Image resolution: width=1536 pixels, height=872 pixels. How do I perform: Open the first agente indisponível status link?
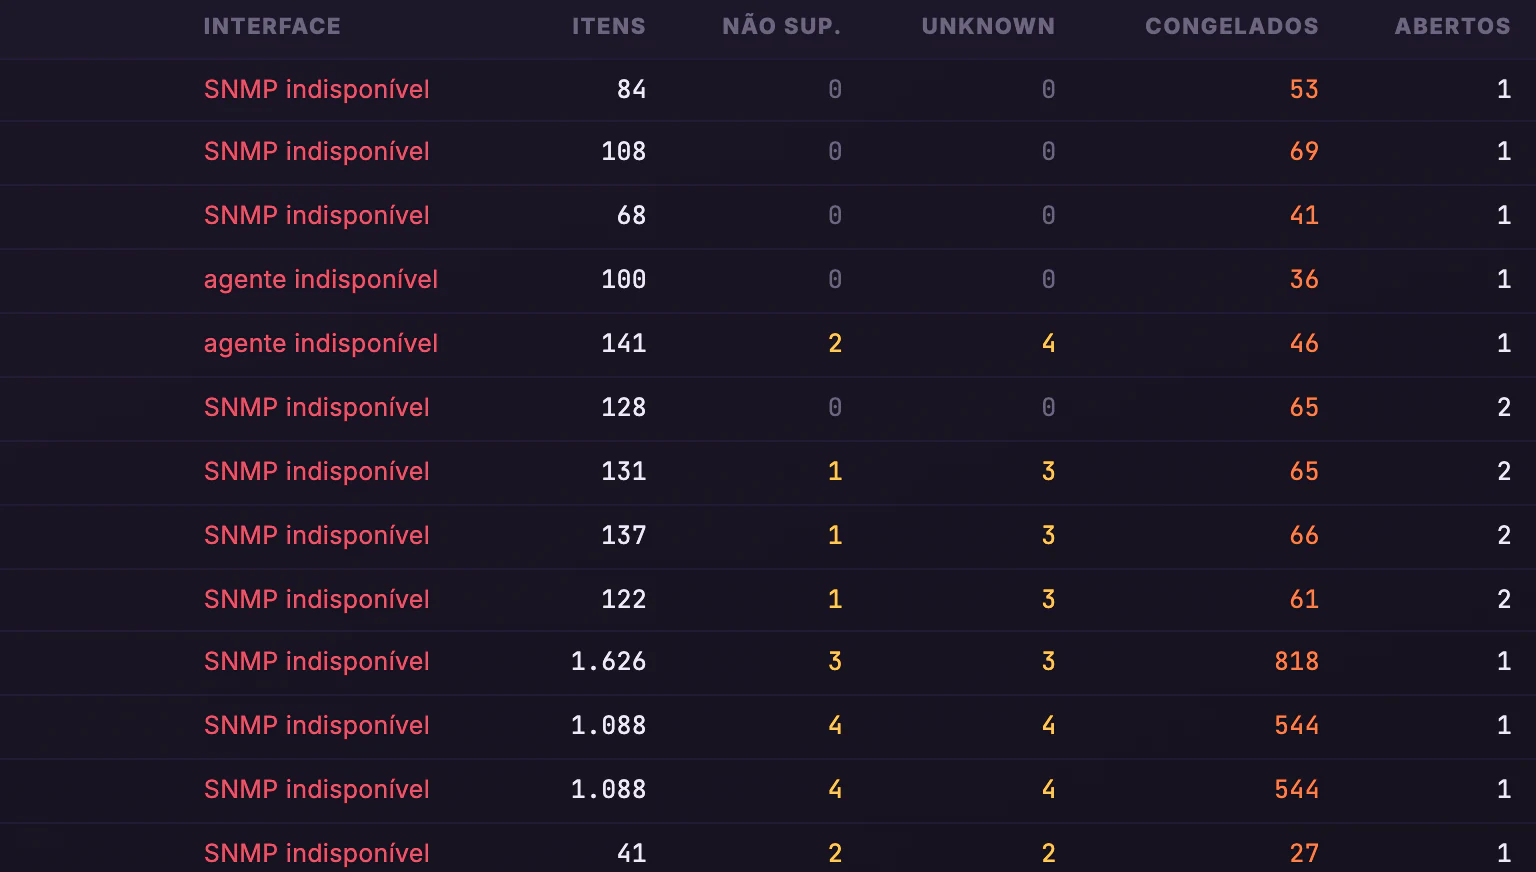tap(321, 279)
